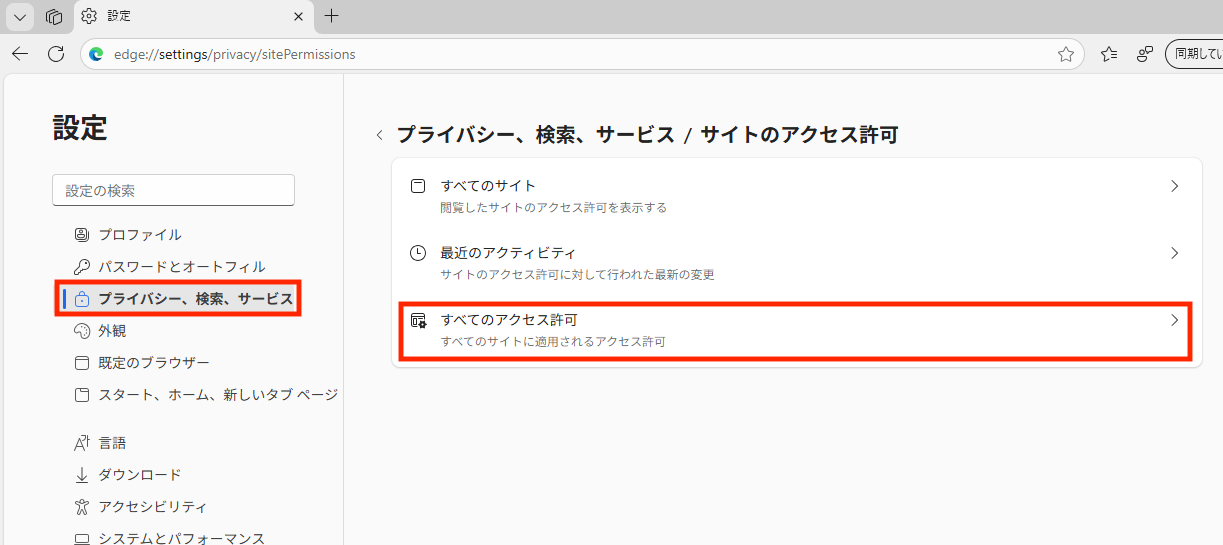Go back using breadcrumb chevron beside heading

(379, 135)
